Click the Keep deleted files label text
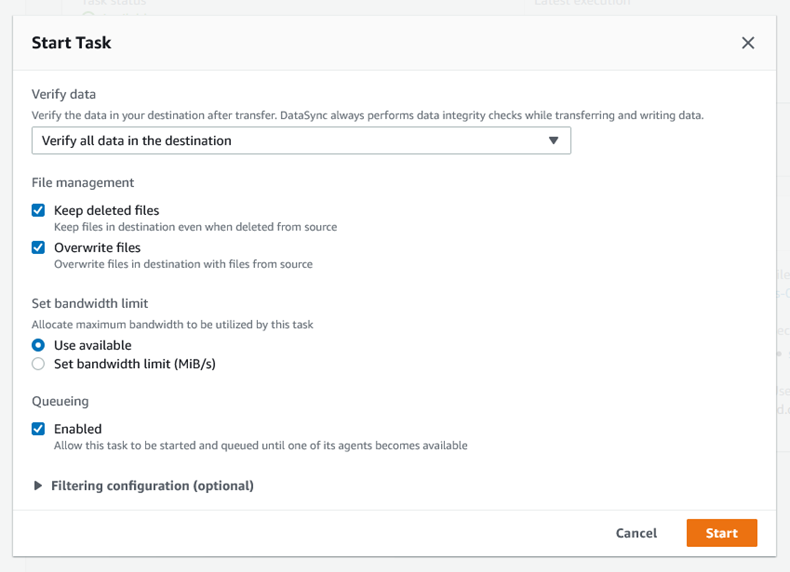The height and width of the screenshot is (572, 790). click(x=106, y=210)
